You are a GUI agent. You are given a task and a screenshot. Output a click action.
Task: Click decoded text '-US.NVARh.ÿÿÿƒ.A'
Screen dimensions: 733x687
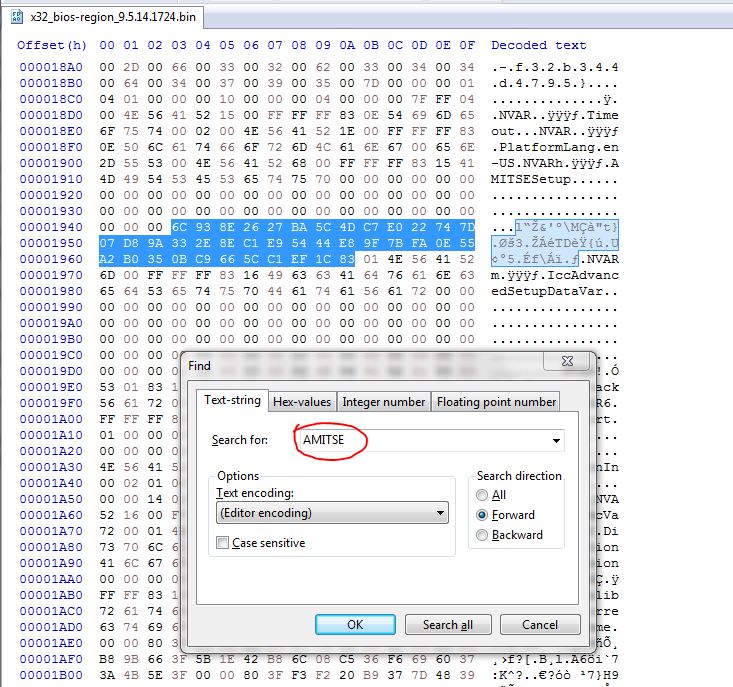pyautogui.click(x=555, y=164)
